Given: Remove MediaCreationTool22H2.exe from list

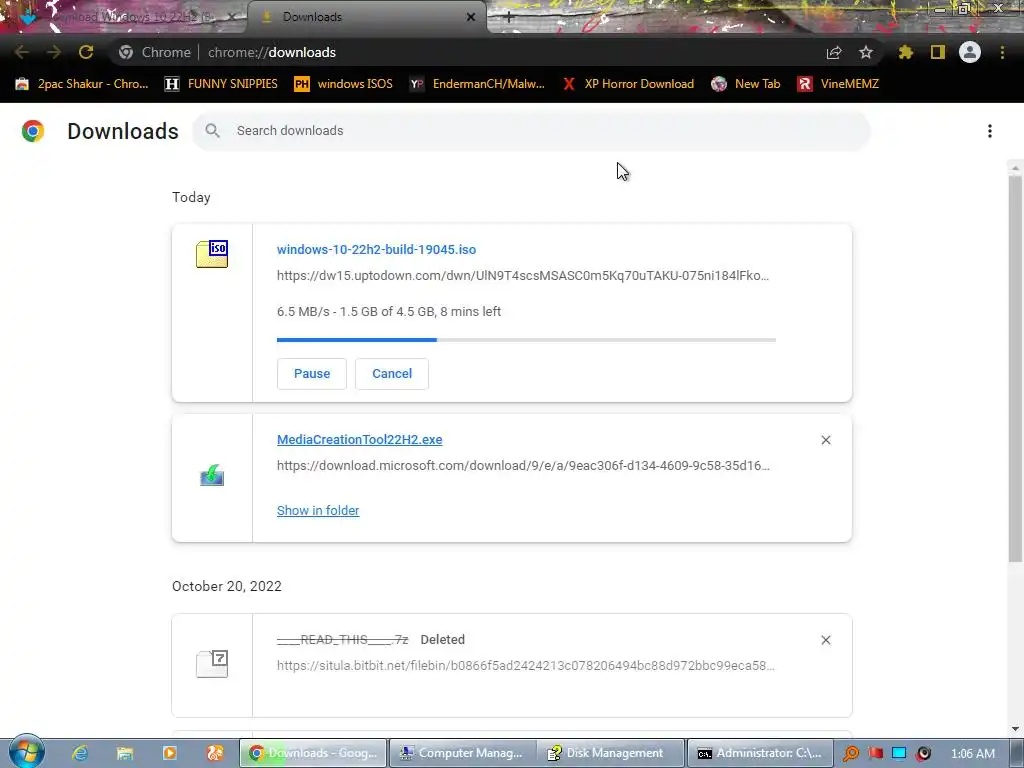Looking at the screenshot, I should [826, 440].
